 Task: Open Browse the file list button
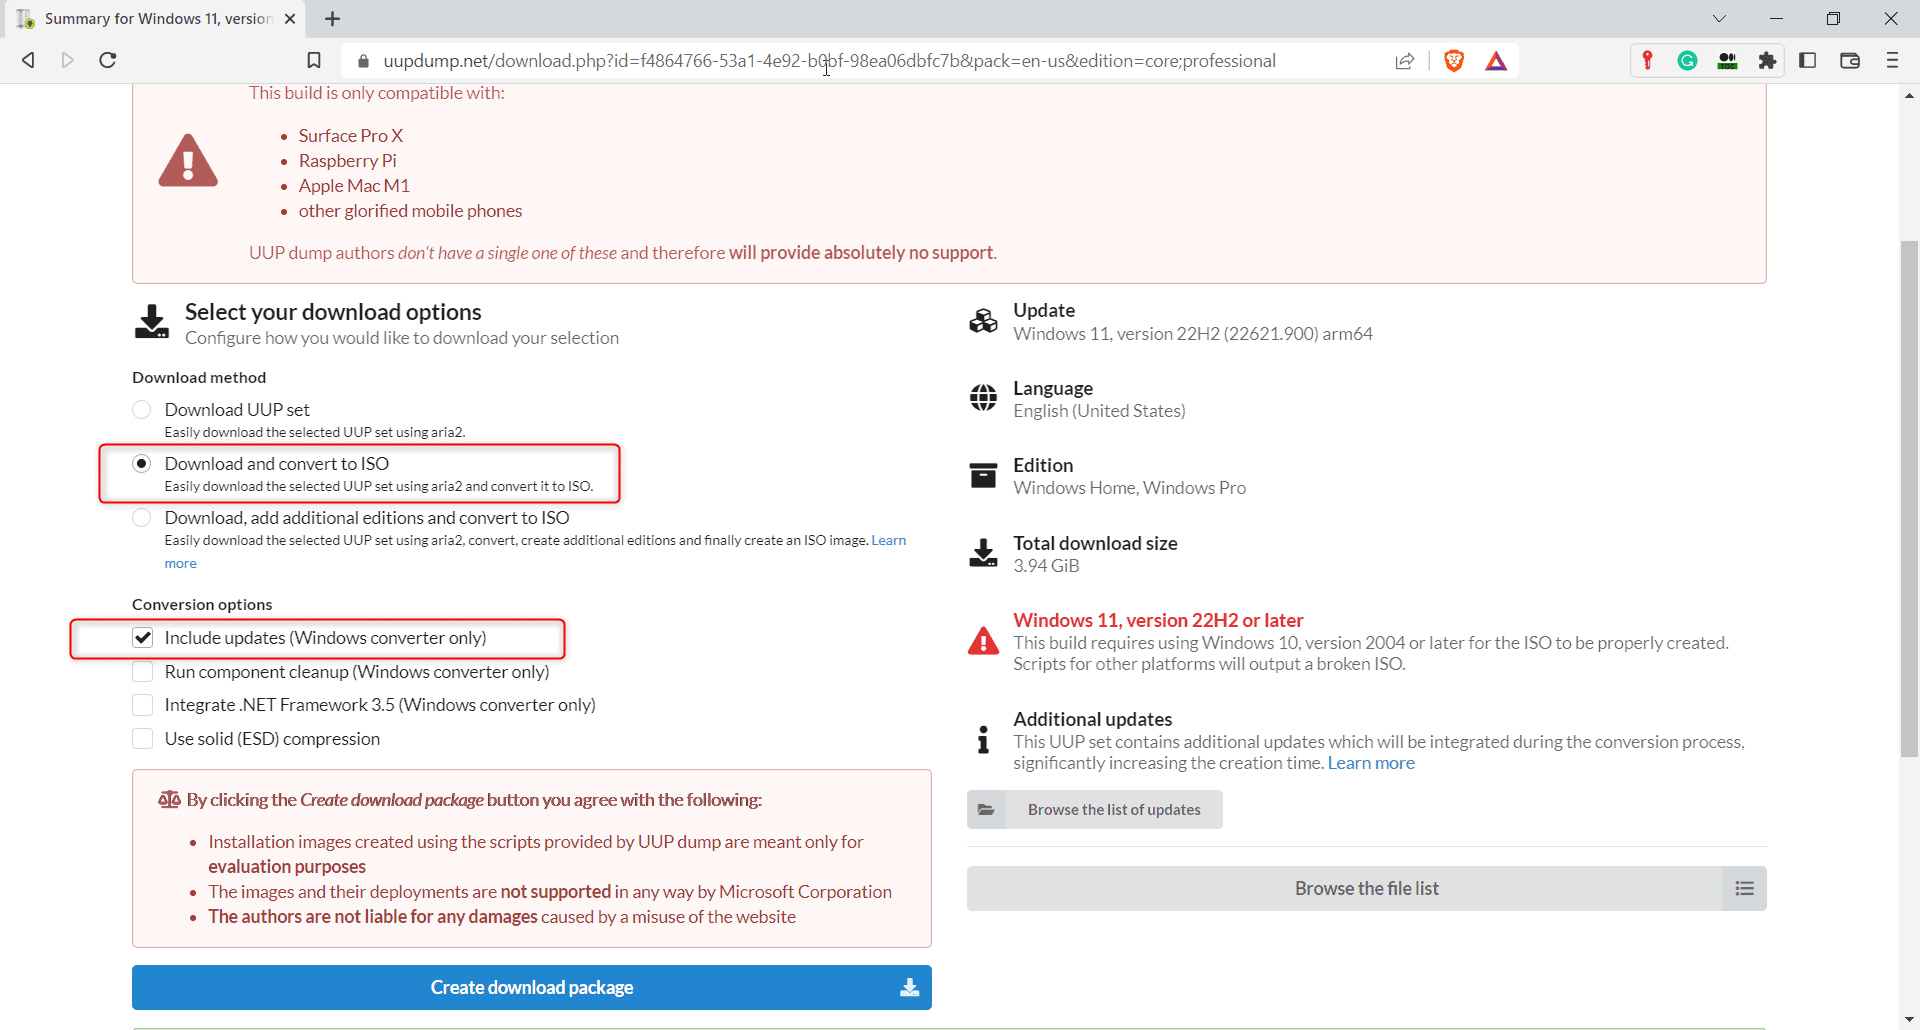[x=1367, y=888]
